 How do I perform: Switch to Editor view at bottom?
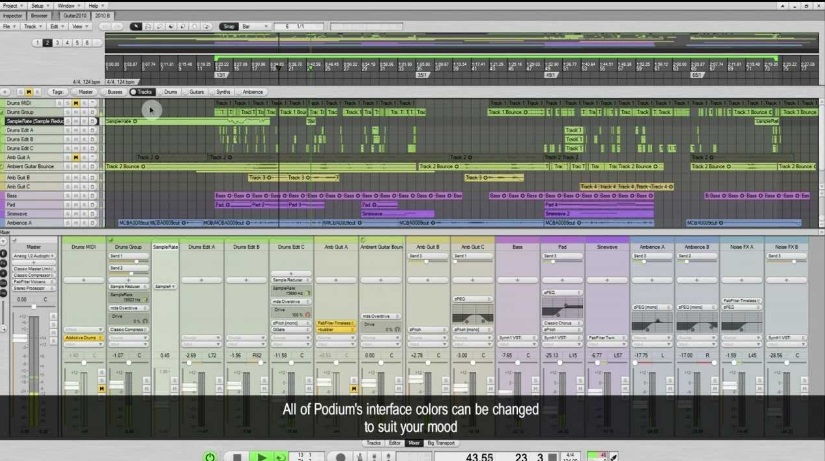395,443
